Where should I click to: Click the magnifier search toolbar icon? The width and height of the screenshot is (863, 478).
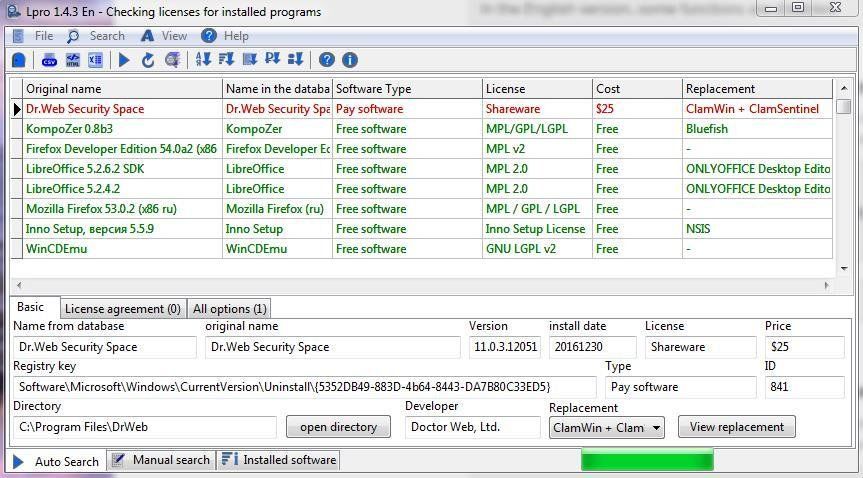[x=172, y=59]
